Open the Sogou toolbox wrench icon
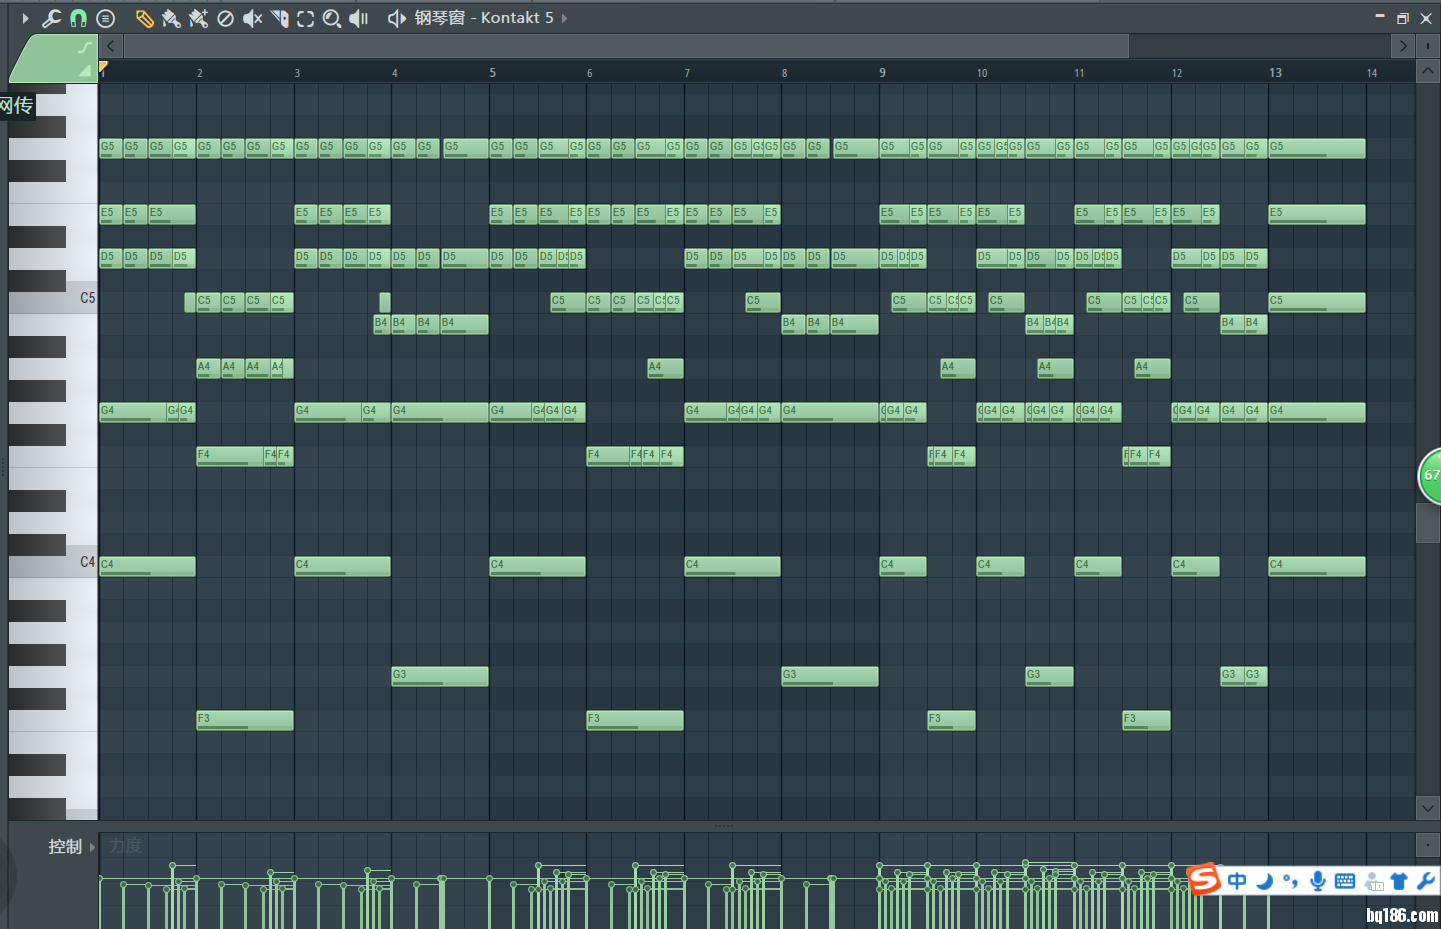This screenshot has width=1441, height=929. (x=1426, y=881)
